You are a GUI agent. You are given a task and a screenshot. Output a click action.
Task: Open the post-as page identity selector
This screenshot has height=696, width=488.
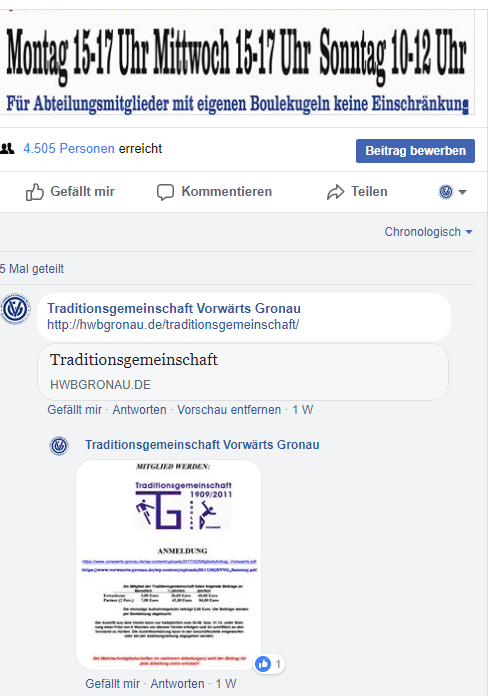[452, 192]
